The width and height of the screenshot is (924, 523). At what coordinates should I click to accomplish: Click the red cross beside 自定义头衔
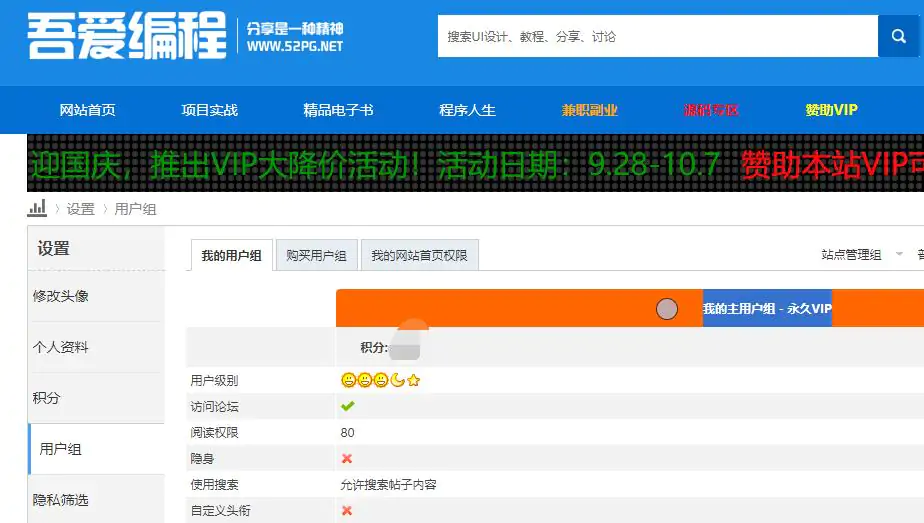coord(347,511)
